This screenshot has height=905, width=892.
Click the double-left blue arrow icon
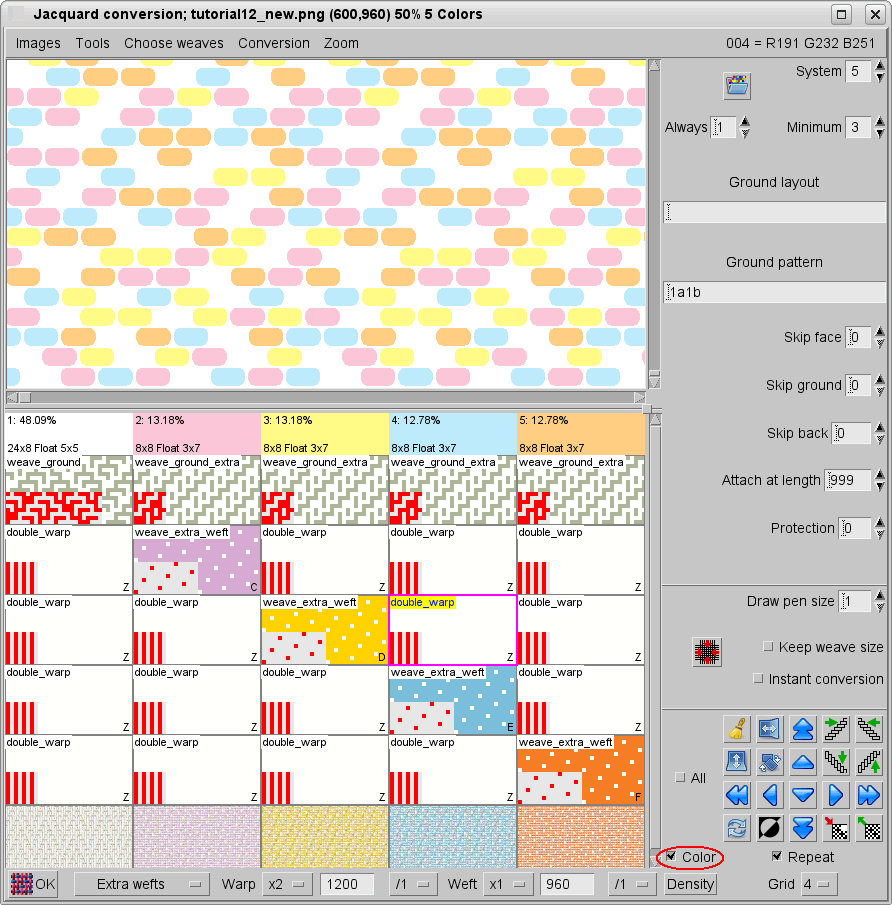point(737,795)
